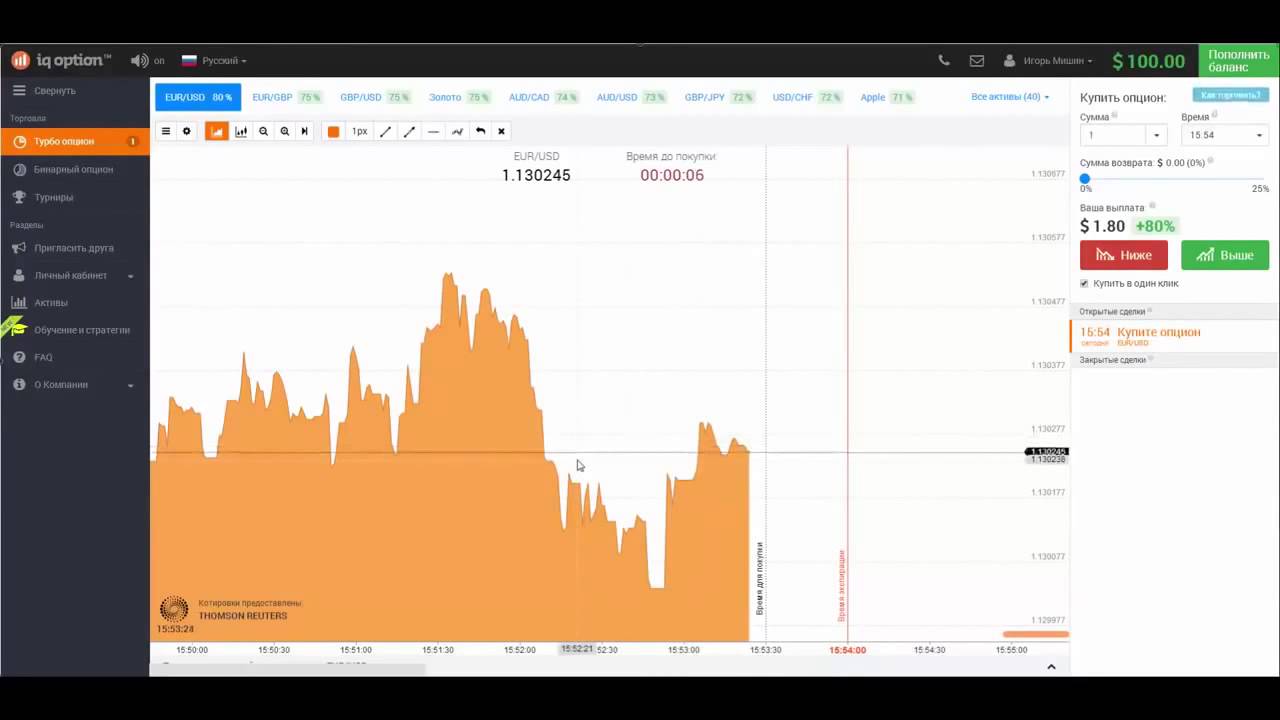Click undo arrow in chart toolbar
This screenshot has width=1280, height=720.
click(x=480, y=131)
